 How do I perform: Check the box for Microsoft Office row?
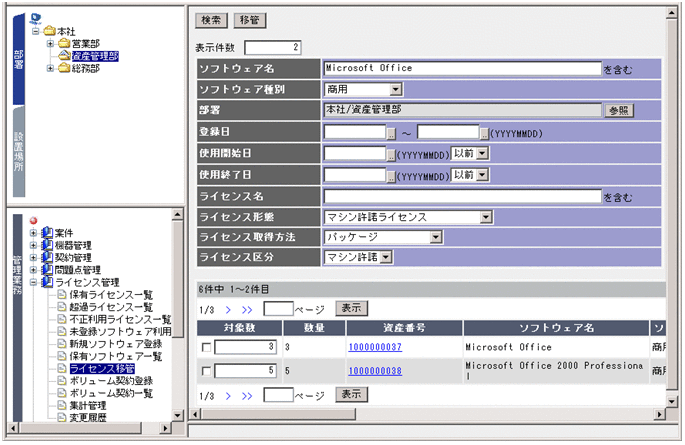(x=207, y=348)
